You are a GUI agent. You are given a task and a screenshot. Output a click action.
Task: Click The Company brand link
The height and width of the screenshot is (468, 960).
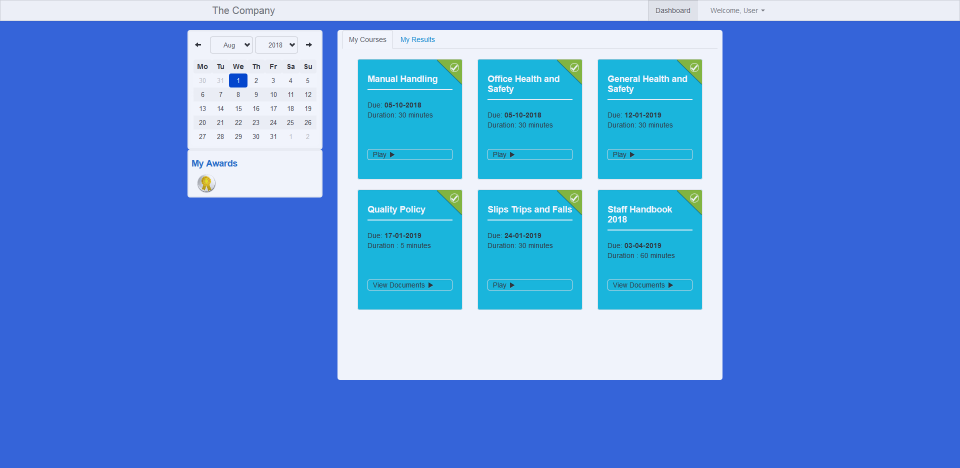point(244,10)
